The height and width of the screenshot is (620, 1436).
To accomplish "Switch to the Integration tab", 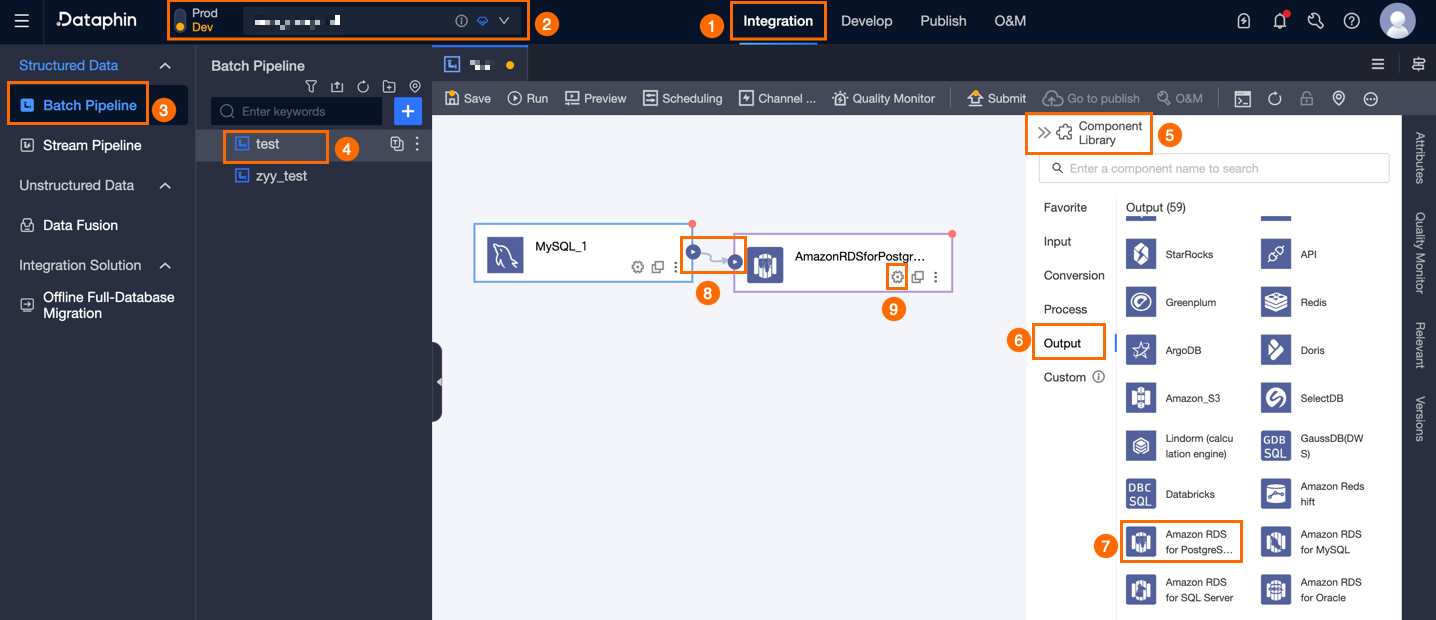I will (778, 21).
